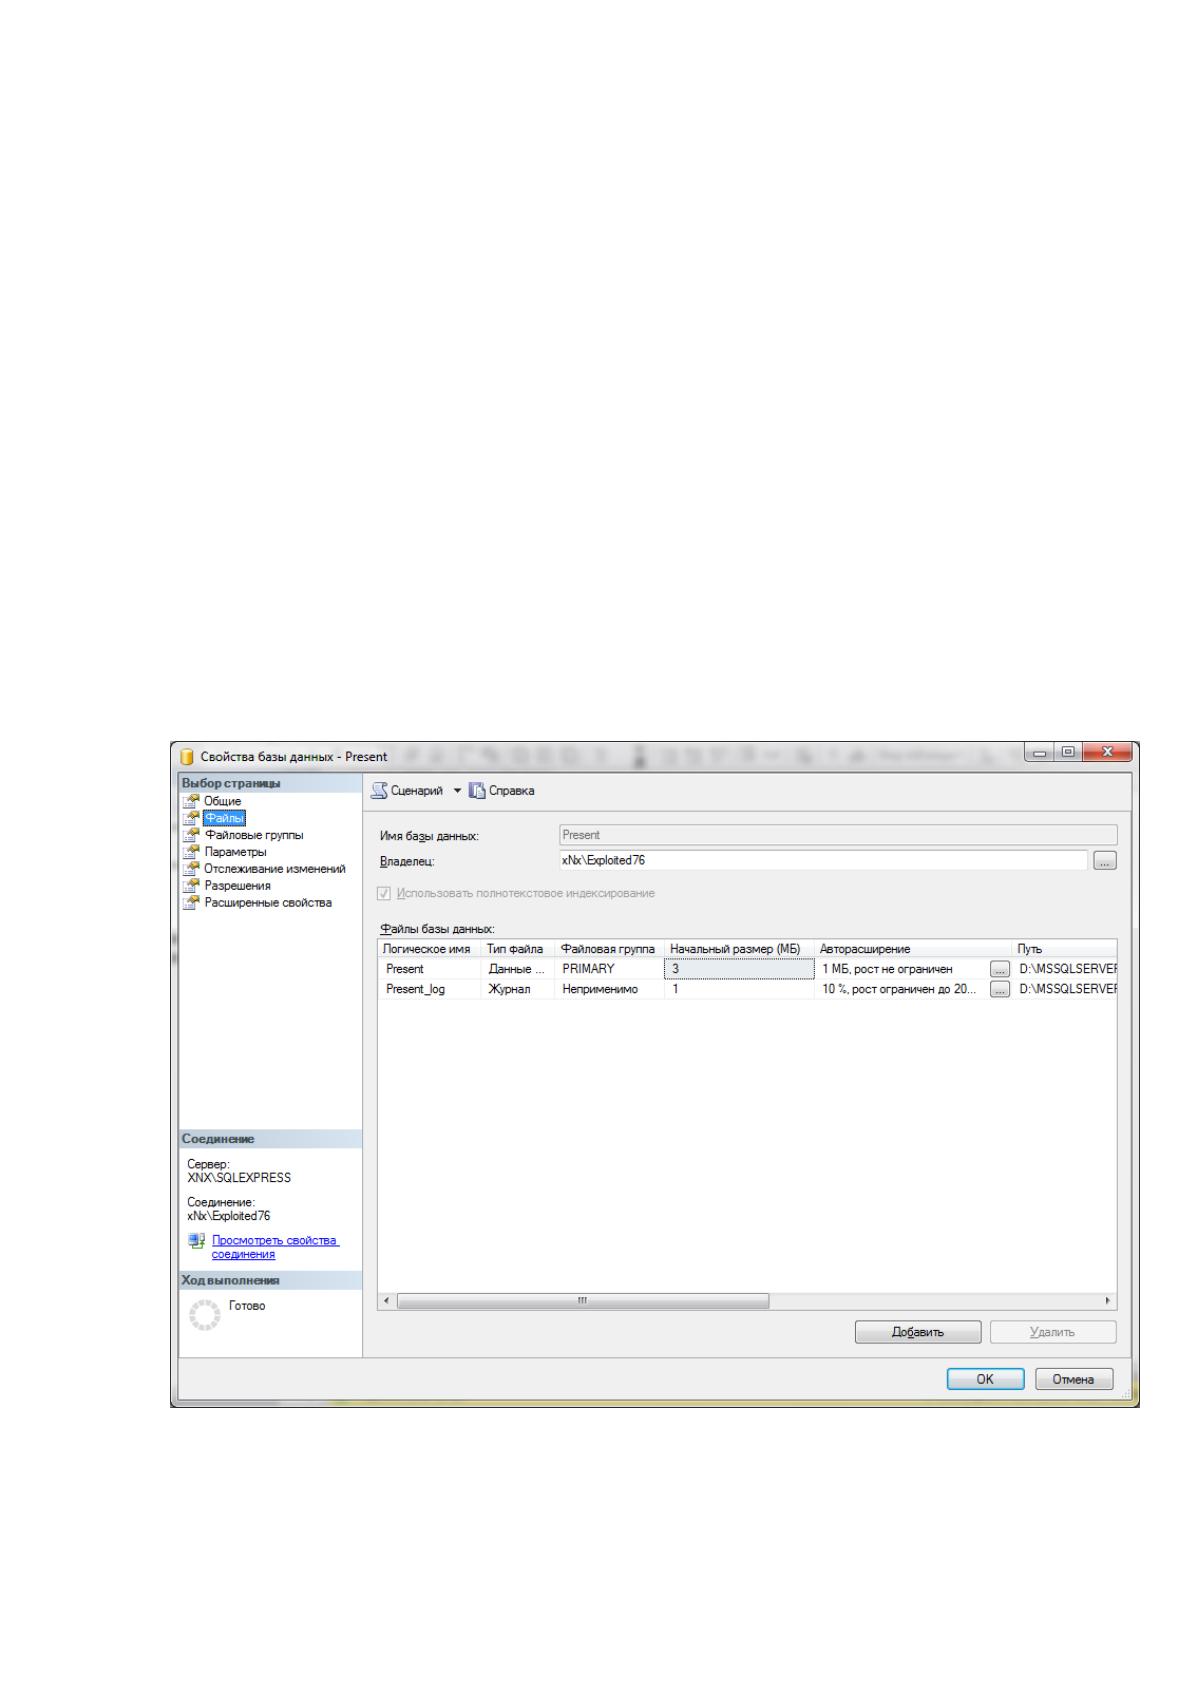
Task: Select the Файлы page icon
Action: tap(192, 818)
